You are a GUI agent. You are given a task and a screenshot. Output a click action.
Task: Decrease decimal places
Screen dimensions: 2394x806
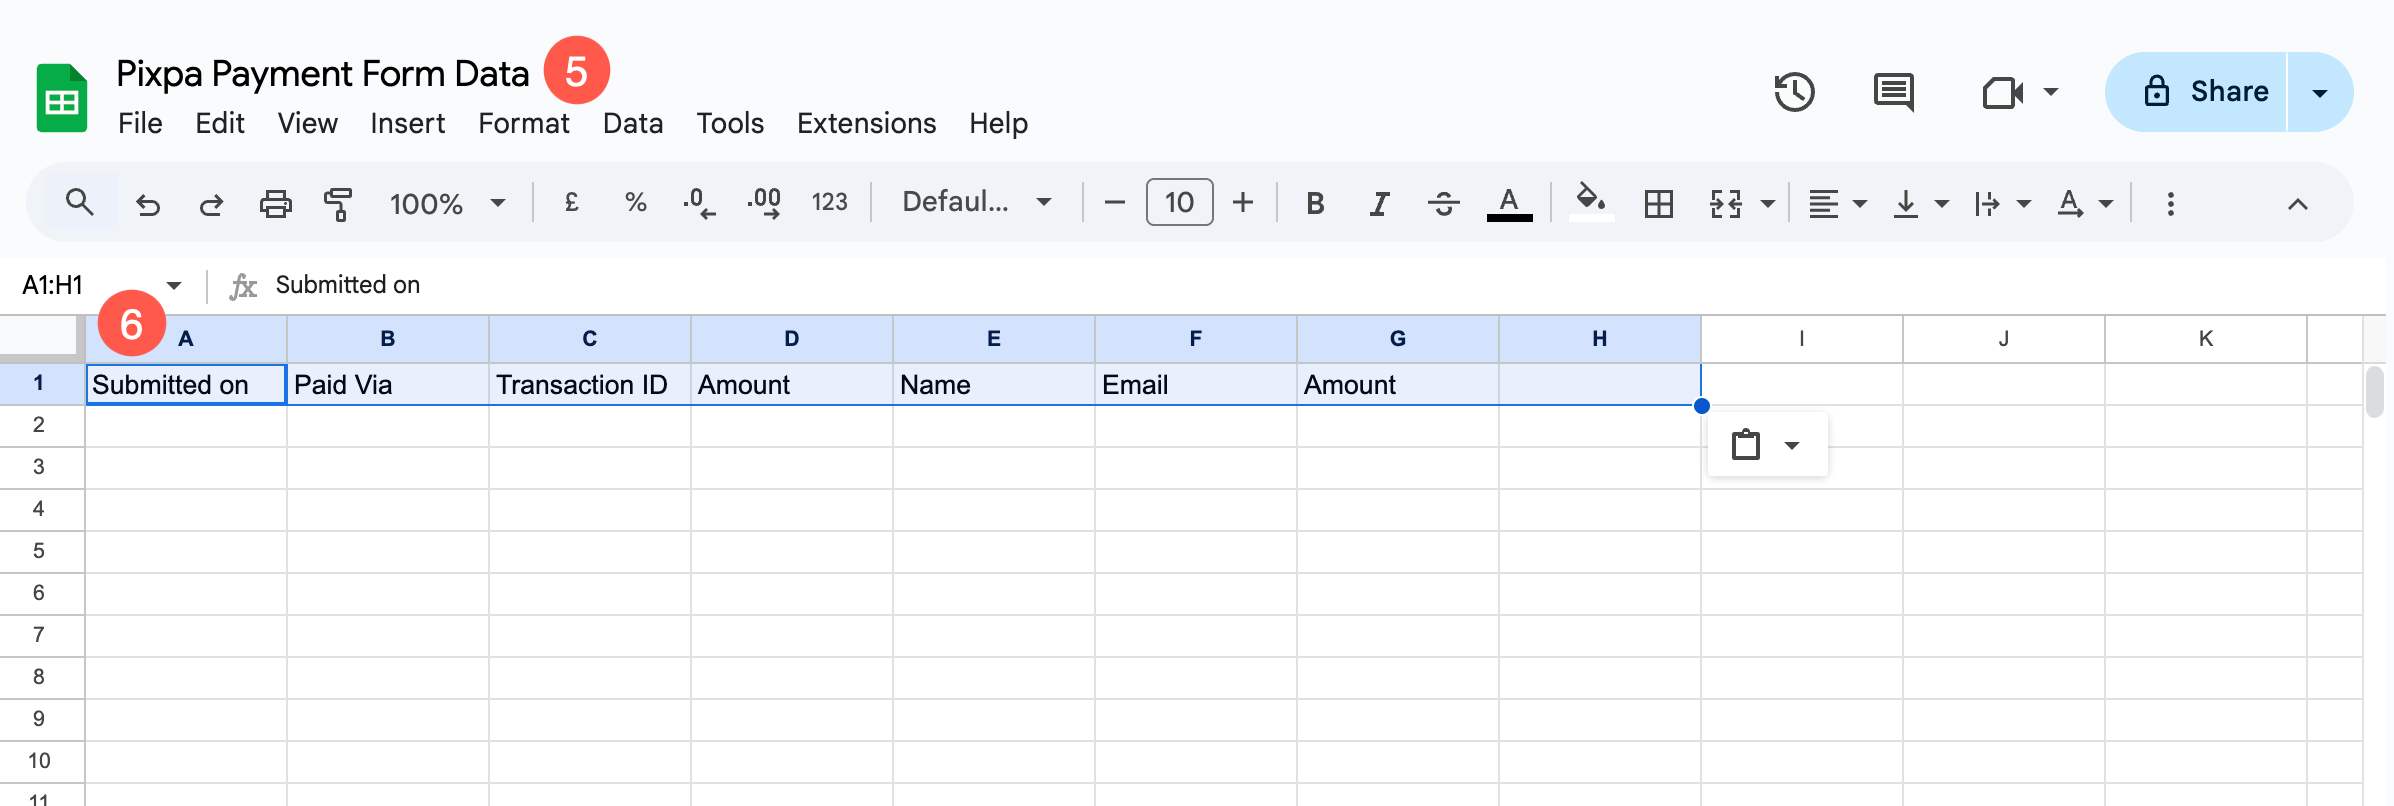(699, 203)
